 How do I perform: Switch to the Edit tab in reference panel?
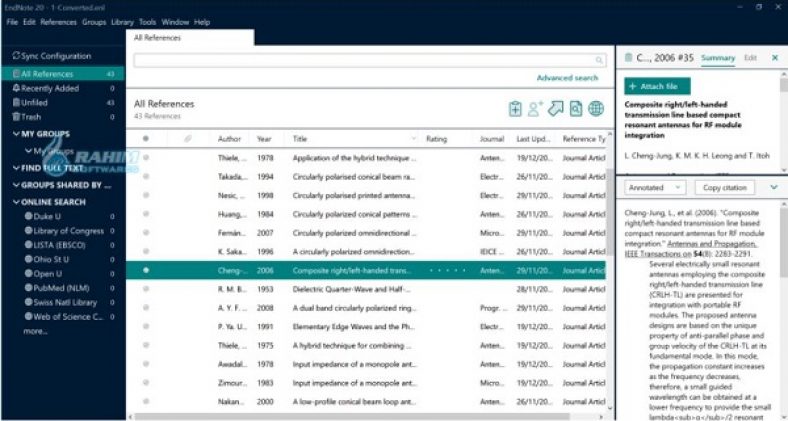coord(750,58)
